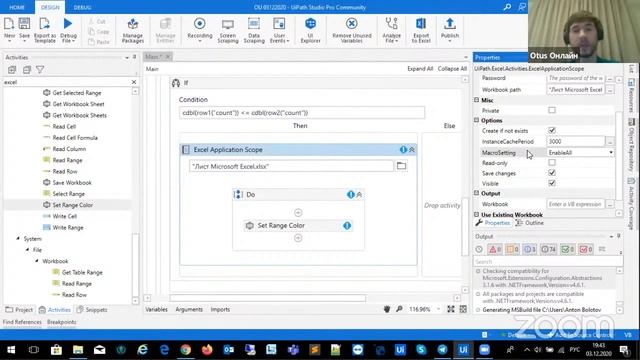This screenshot has width=640, height=360.
Task: Switch to the HOME ribbon tab
Action: tap(17, 7)
